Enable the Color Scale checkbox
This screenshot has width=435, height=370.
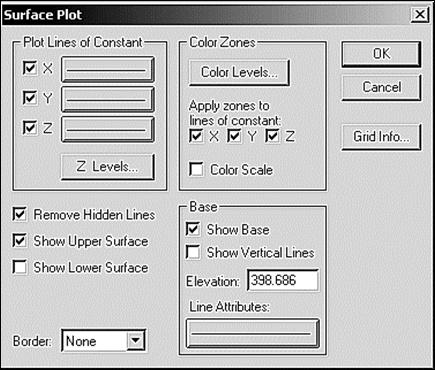pyautogui.click(x=196, y=169)
